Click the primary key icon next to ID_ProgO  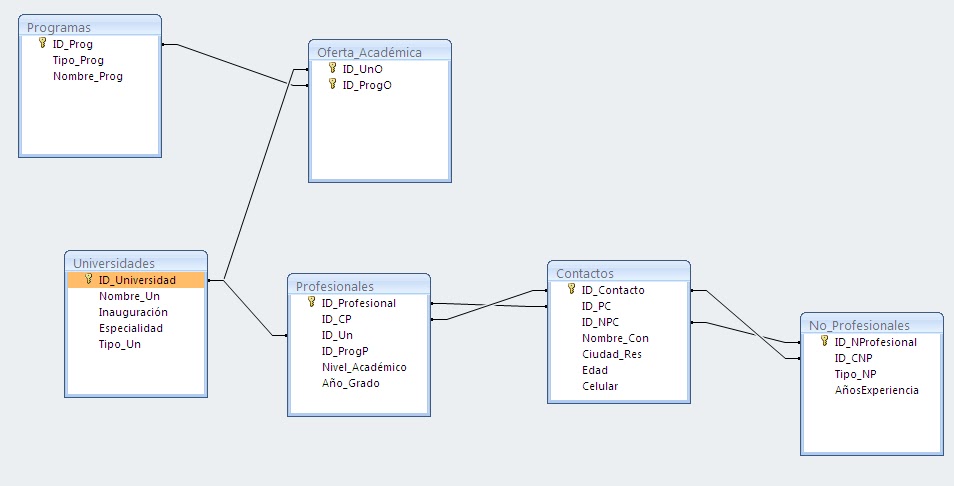click(x=332, y=84)
